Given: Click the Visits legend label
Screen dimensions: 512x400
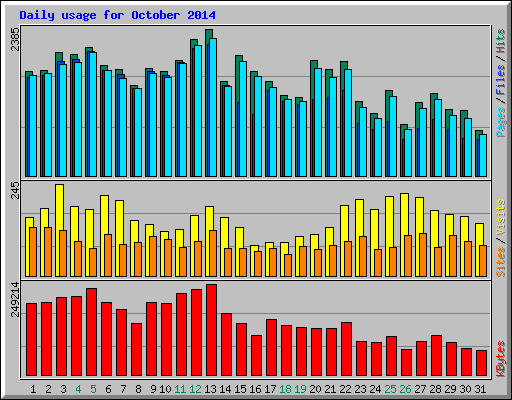Looking at the screenshot, I should [501, 217].
